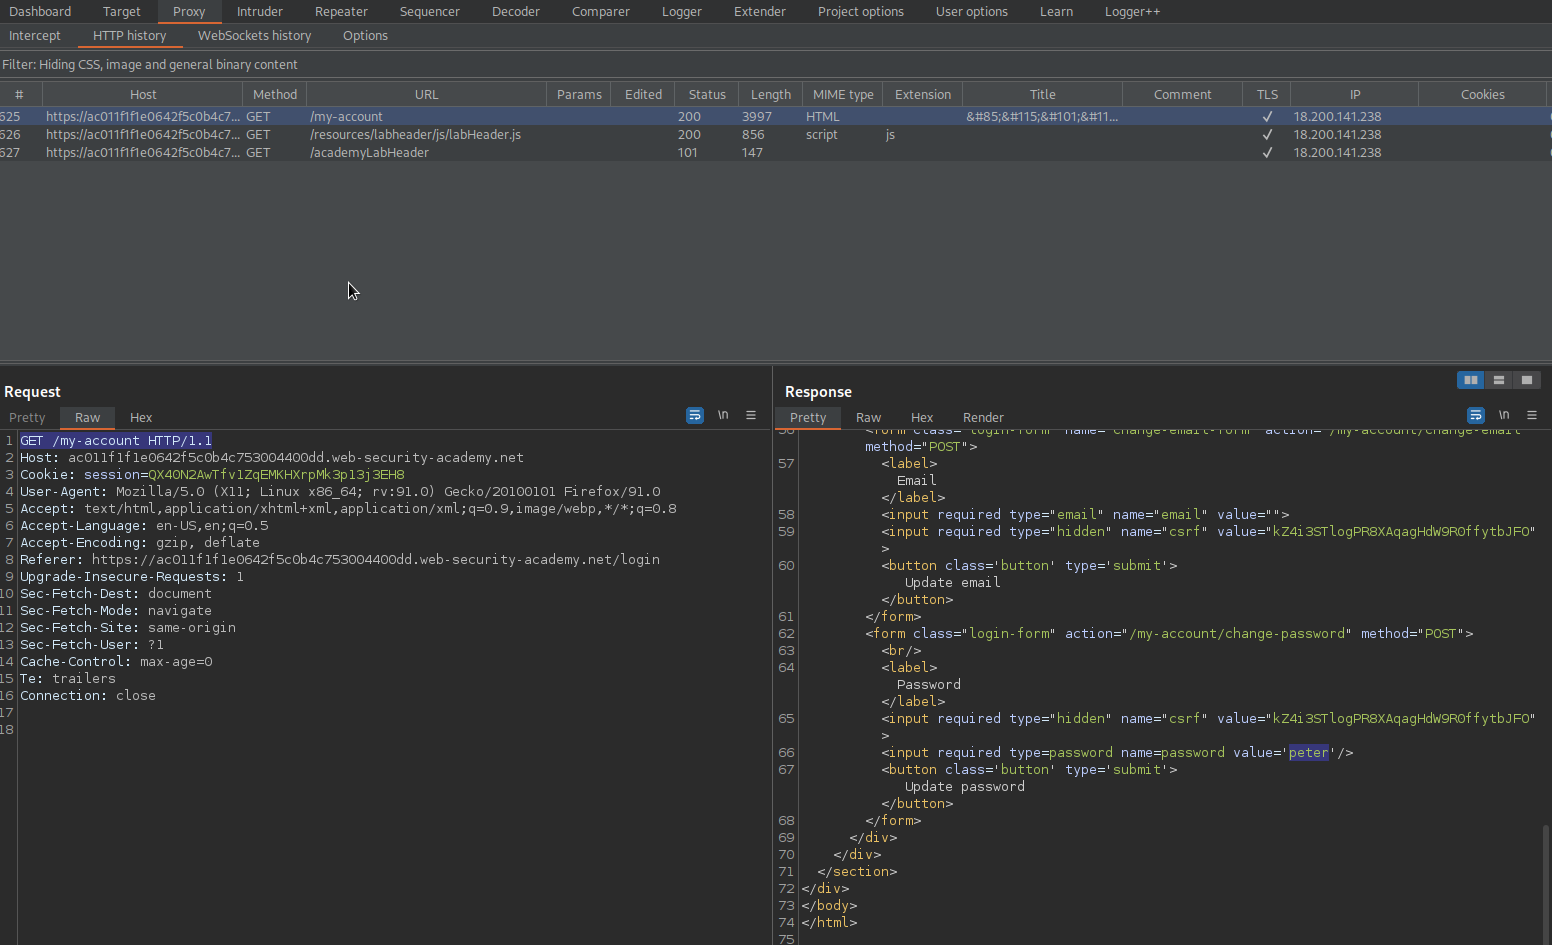Switch Response view to Raw
Screen dimensions: 1552x945
click(x=869, y=418)
